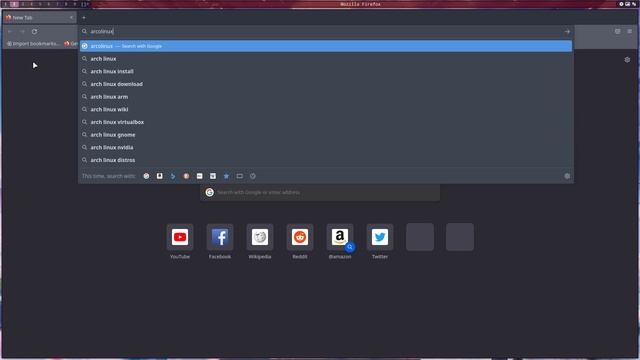Viewport: 640px width, 360px height.
Task: Search this time in History (clock)
Action: 253,176
